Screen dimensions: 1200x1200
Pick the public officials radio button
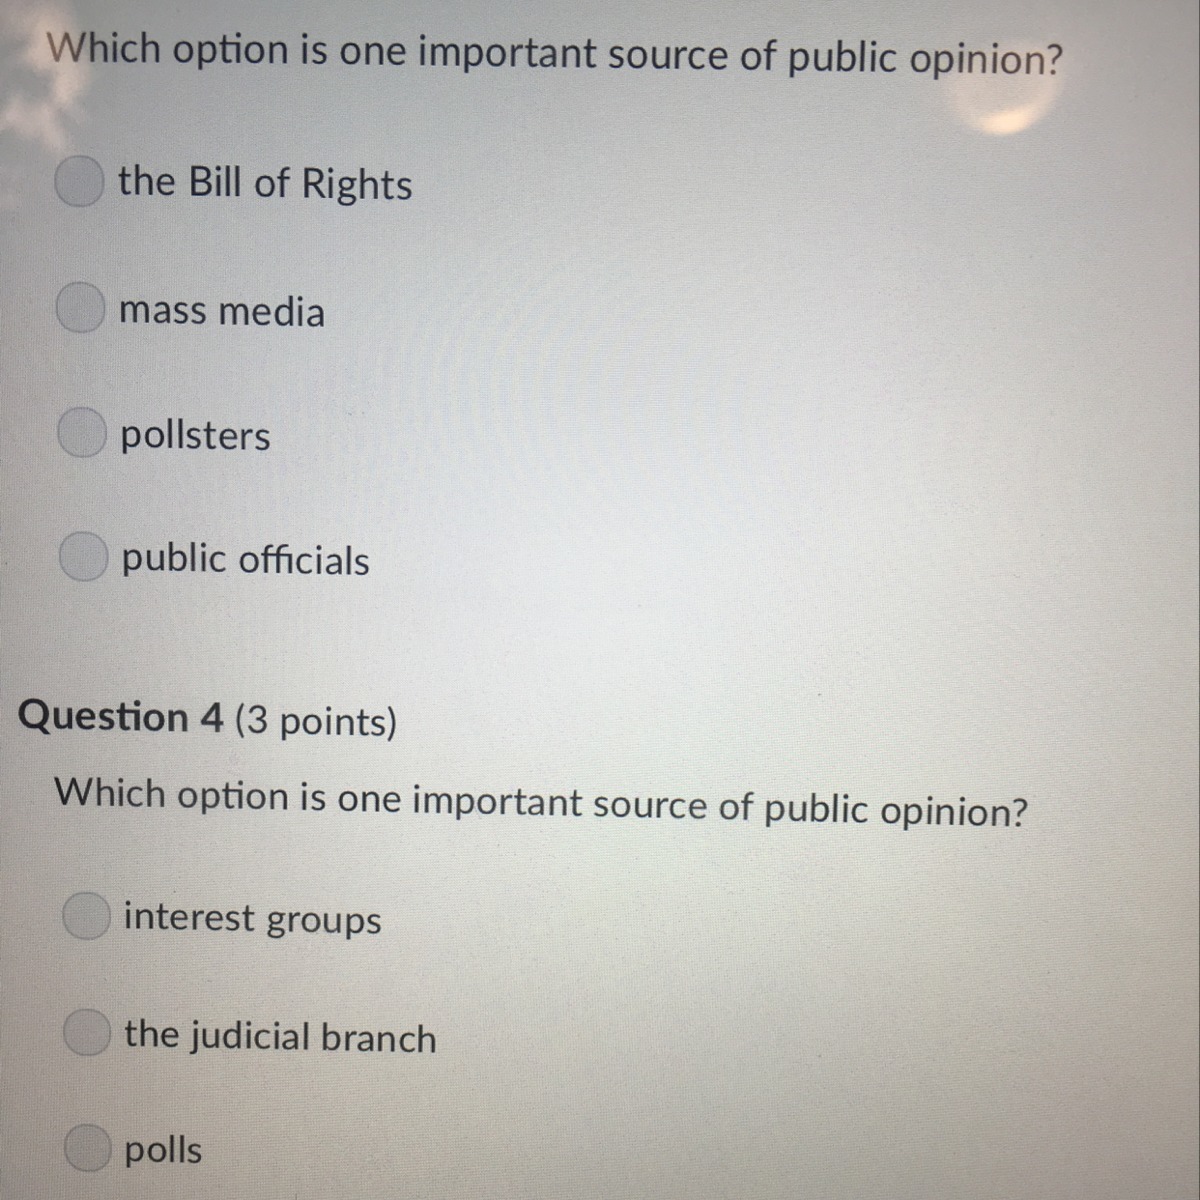[x=83, y=557]
